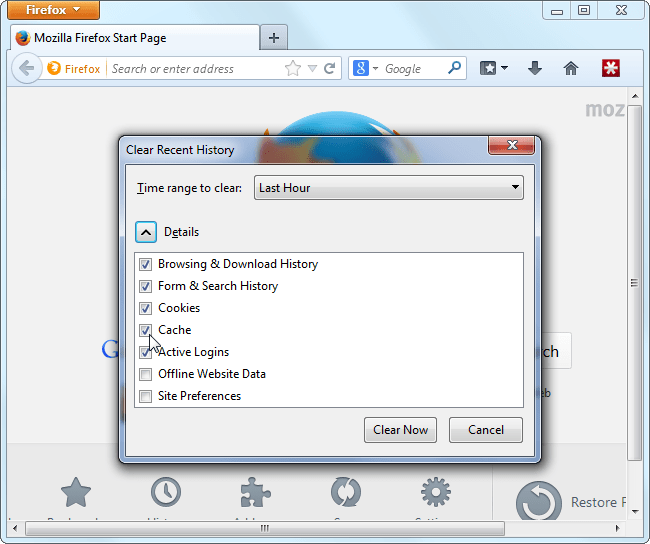Click the scroll up arrow of vertical scrollbar
650x544 pixels.
[x=635, y=96]
